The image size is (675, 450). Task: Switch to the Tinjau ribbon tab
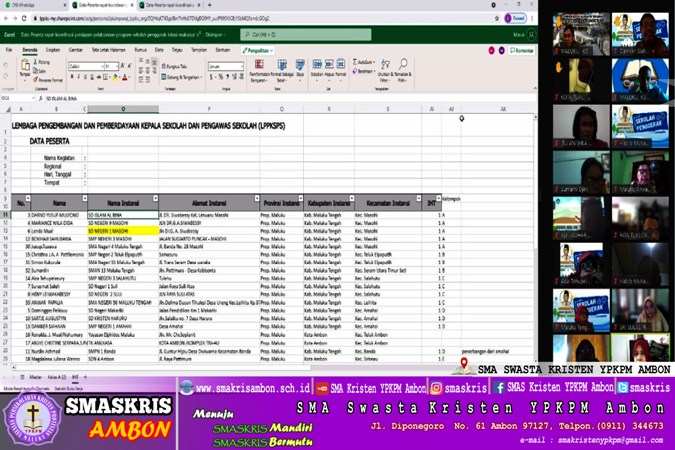177,50
